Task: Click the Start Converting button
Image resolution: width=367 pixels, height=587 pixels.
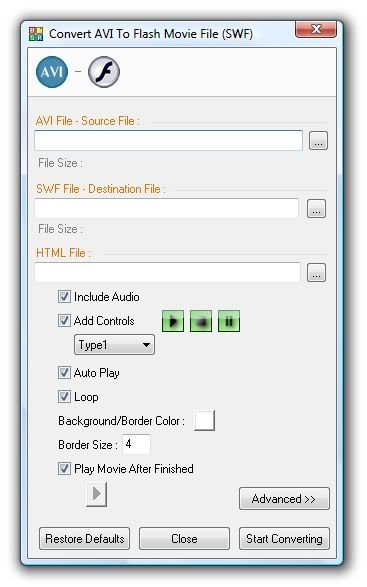Action: [x=284, y=539]
